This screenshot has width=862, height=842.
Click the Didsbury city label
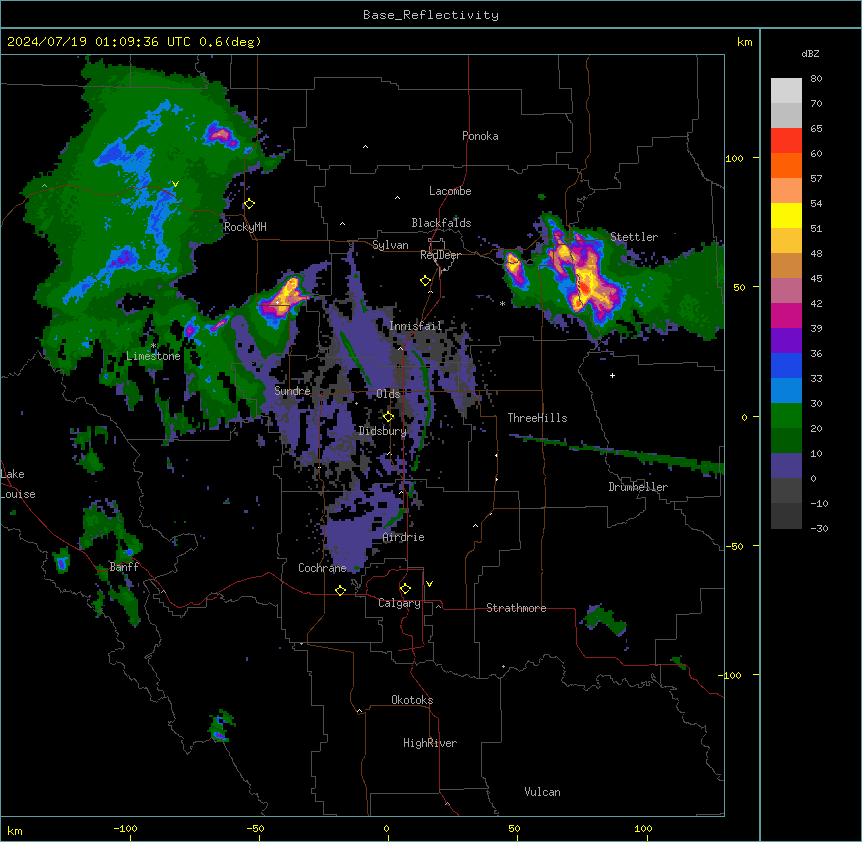pos(383,431)
